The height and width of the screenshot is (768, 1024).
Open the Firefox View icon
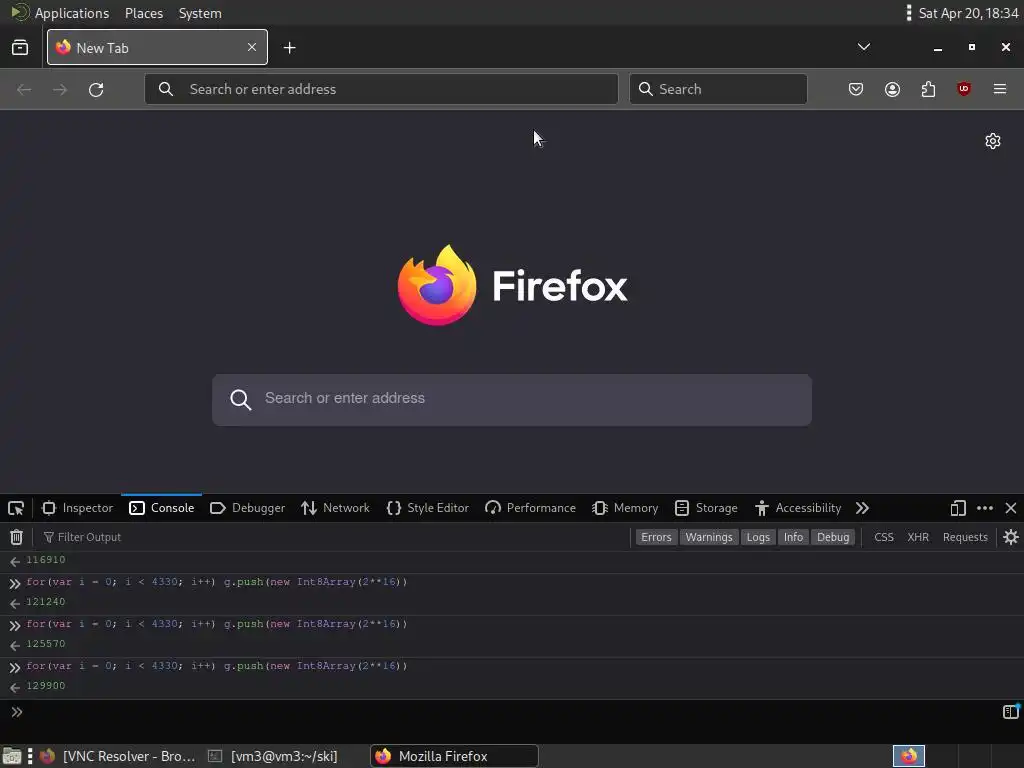[20, 48]
